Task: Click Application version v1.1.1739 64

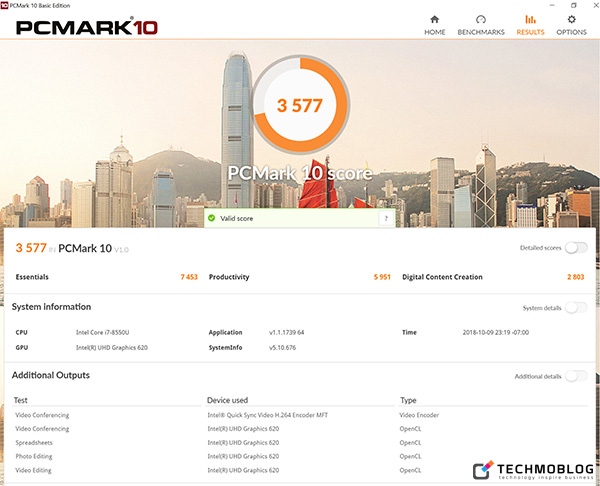Action: pos(287,332)
